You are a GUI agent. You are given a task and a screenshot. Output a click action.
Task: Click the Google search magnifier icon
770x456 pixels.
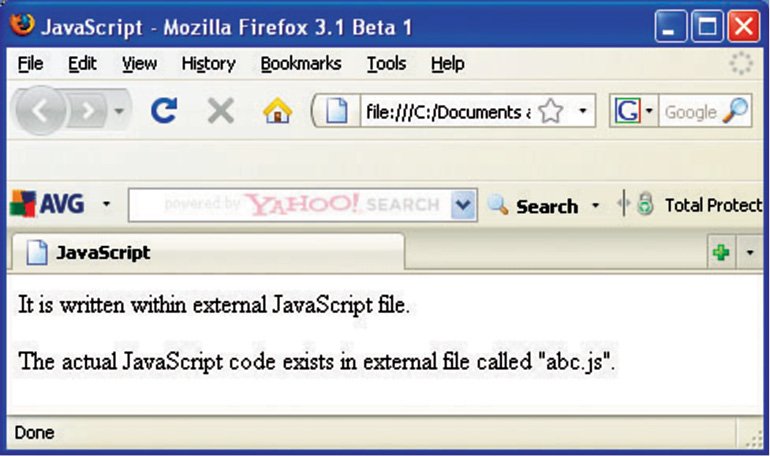coord(735,110)
